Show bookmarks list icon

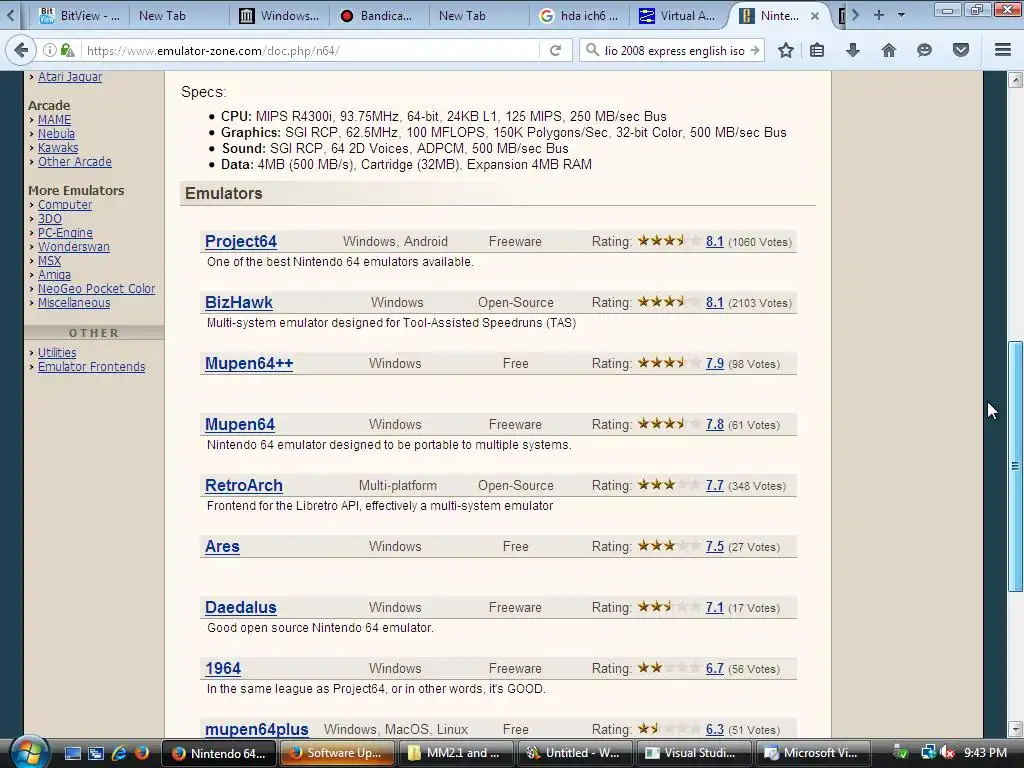pyautogui.click(x=817, y=50)
